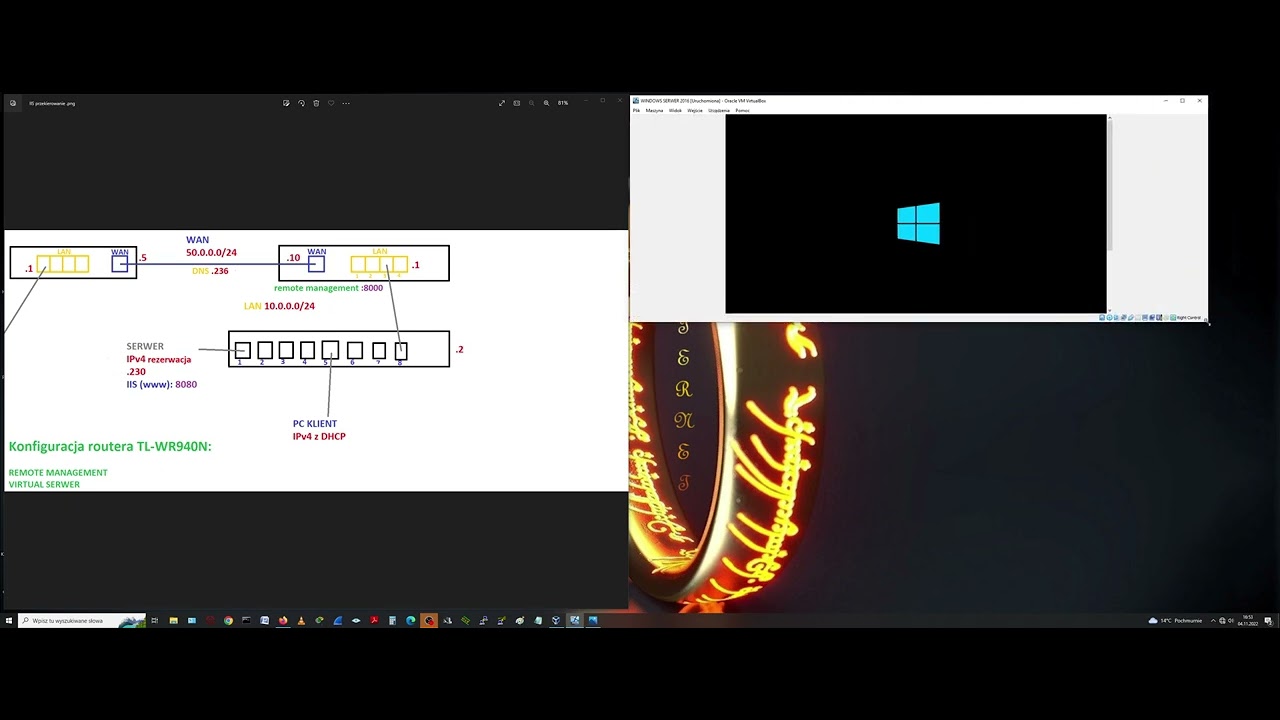This screenshot has width=1280, height=720.
Task: Open the three-dots more menu in Photos
Action: point(346,103)
